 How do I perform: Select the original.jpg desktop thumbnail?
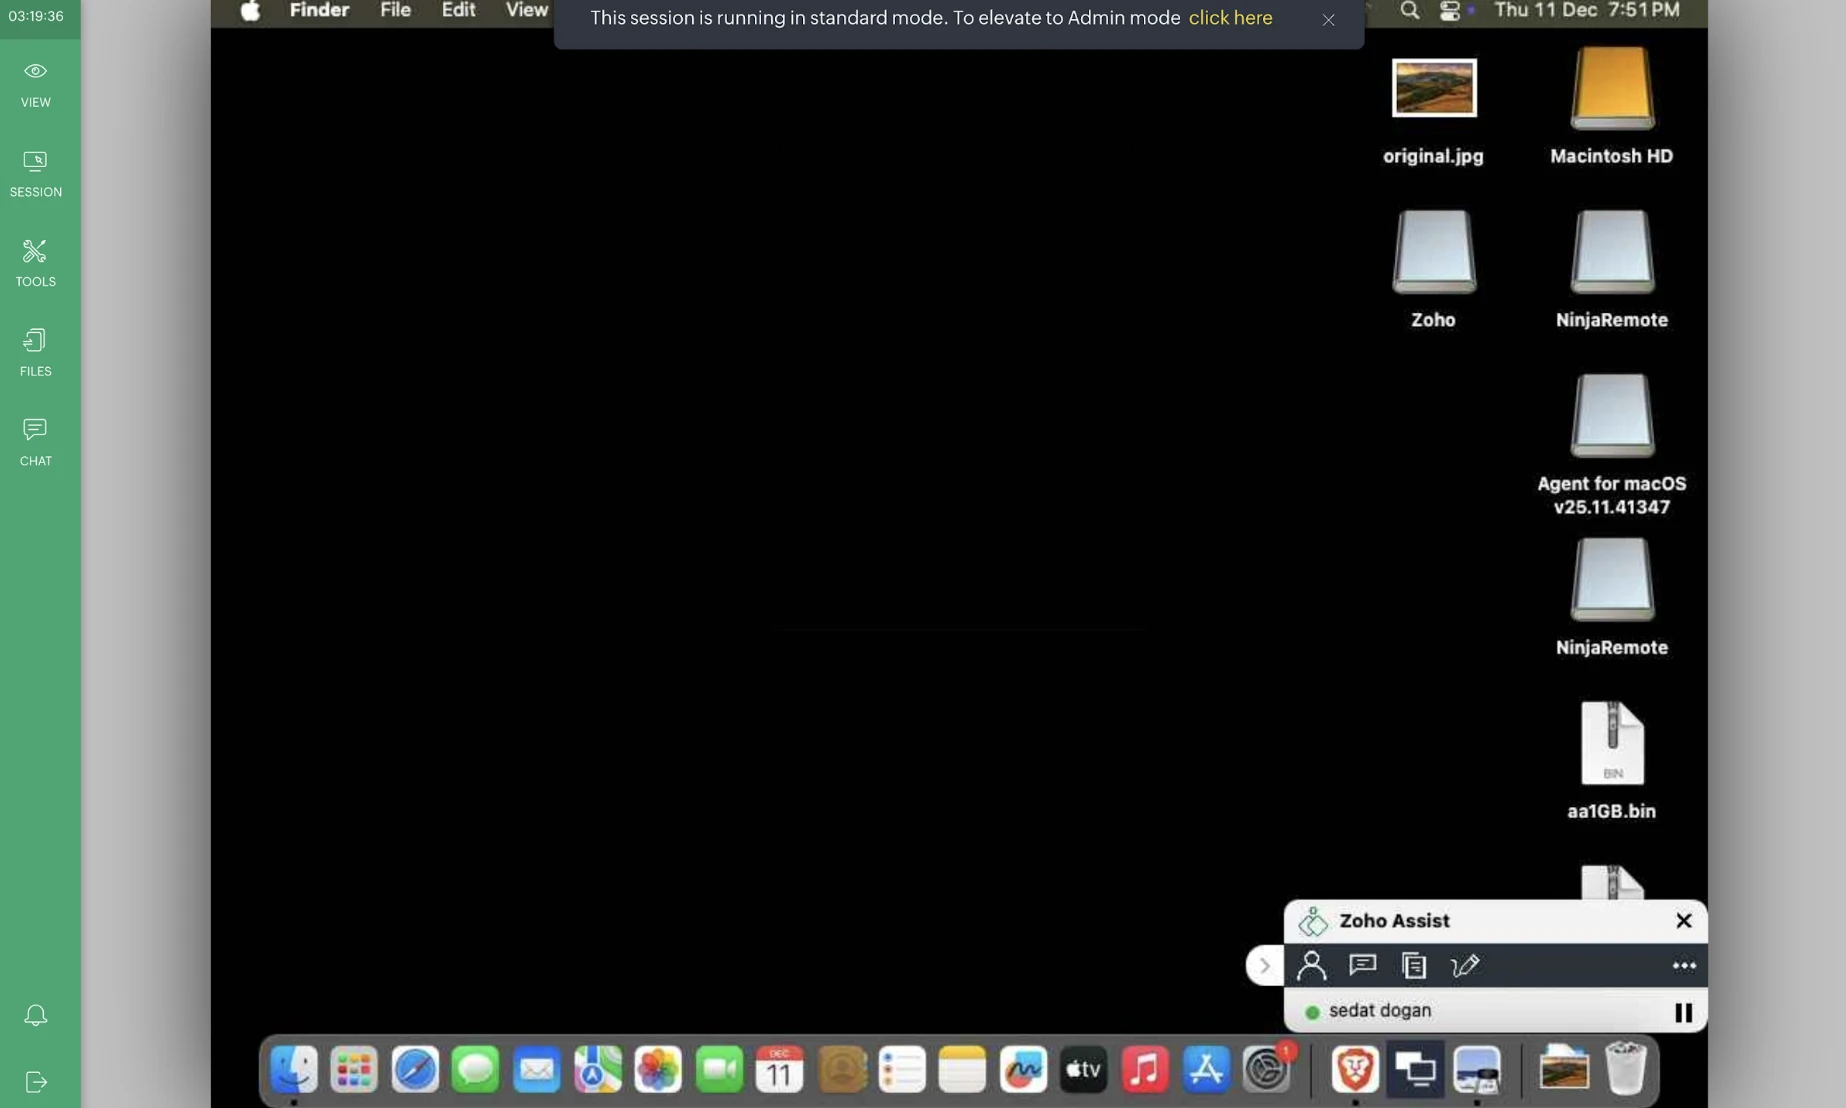click(1434, 88)
